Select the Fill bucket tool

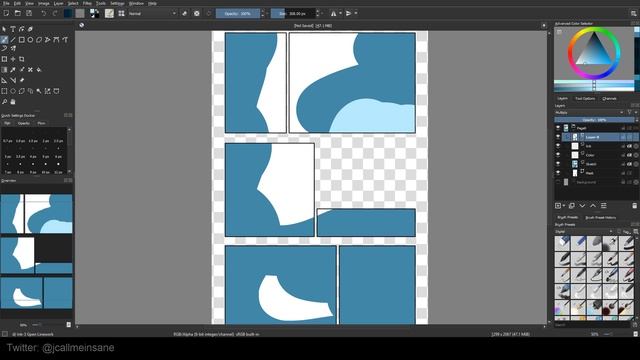point(39,70)
